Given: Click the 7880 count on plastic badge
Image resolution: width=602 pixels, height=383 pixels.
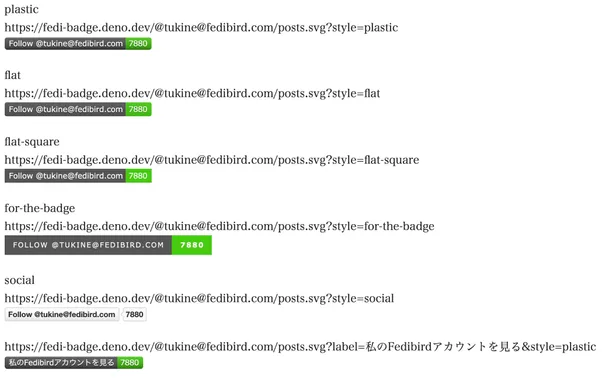Looking at the screenshot, I should pos(138,44).
